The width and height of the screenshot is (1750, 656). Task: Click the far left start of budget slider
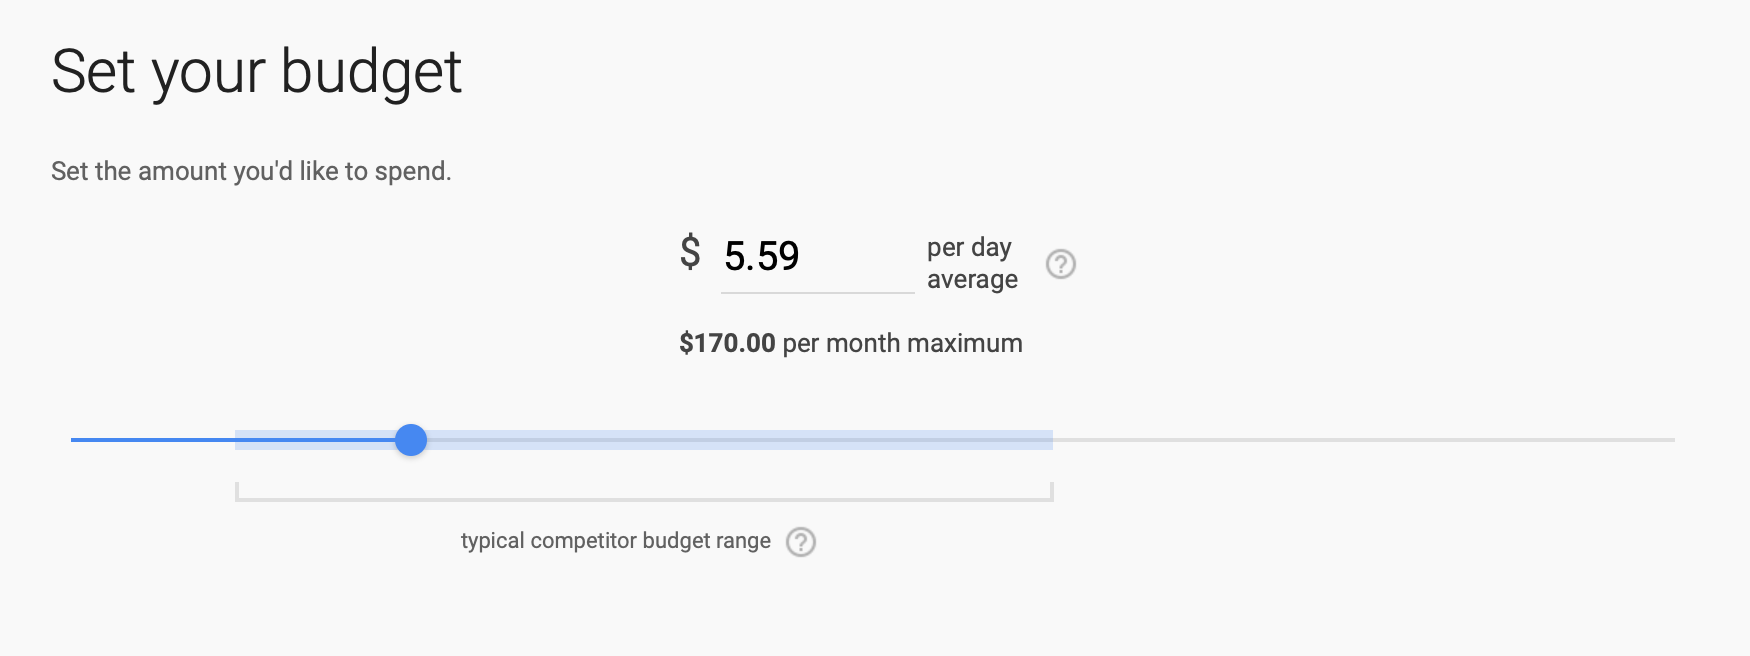(x=75, y=440)
